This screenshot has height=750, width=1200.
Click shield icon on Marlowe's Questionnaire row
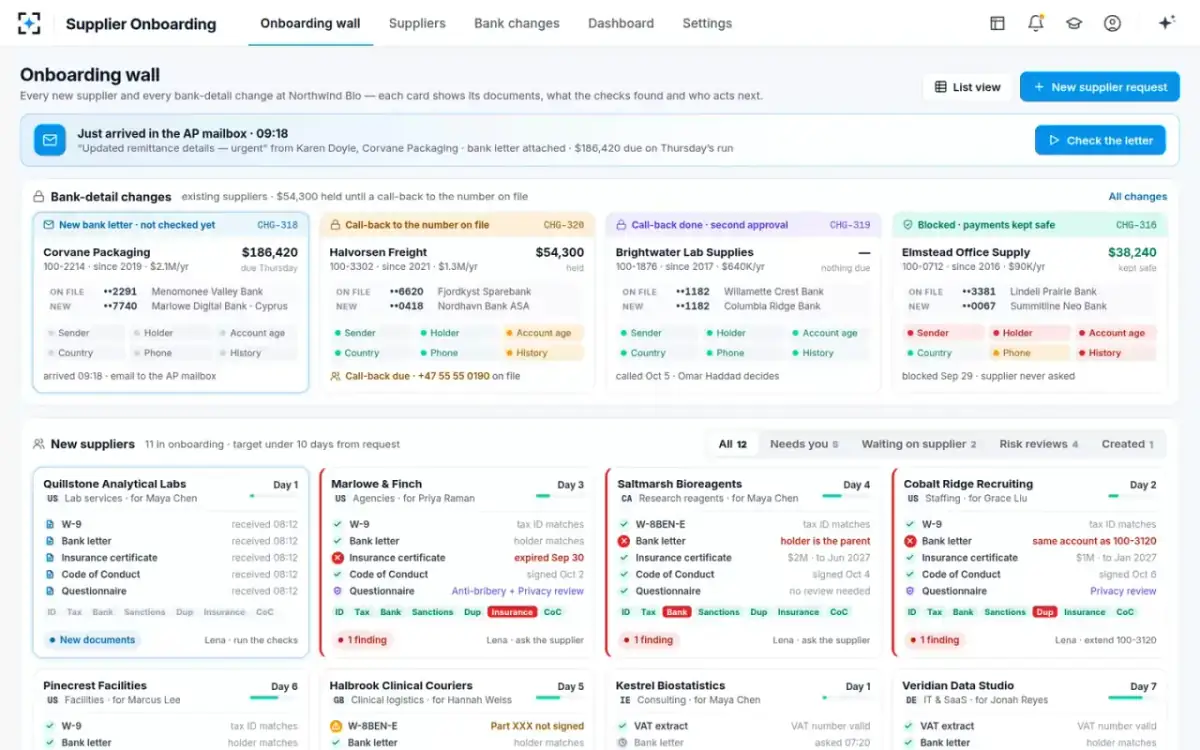click(x=337, y=591)
